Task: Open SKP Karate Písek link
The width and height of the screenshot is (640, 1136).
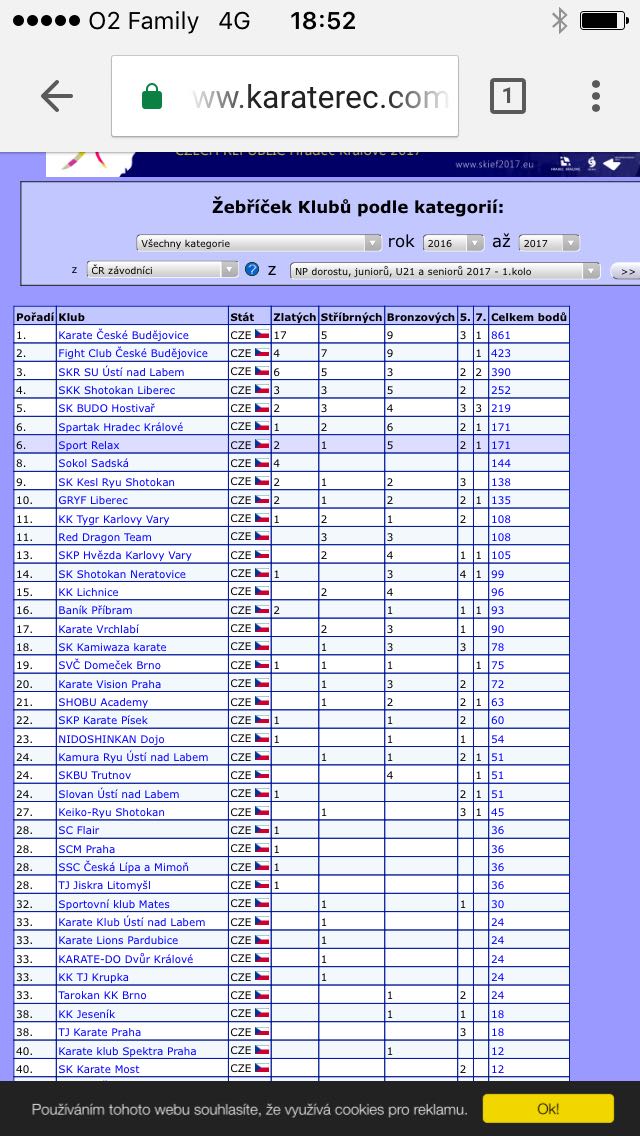Action: [x=103, y=720]
